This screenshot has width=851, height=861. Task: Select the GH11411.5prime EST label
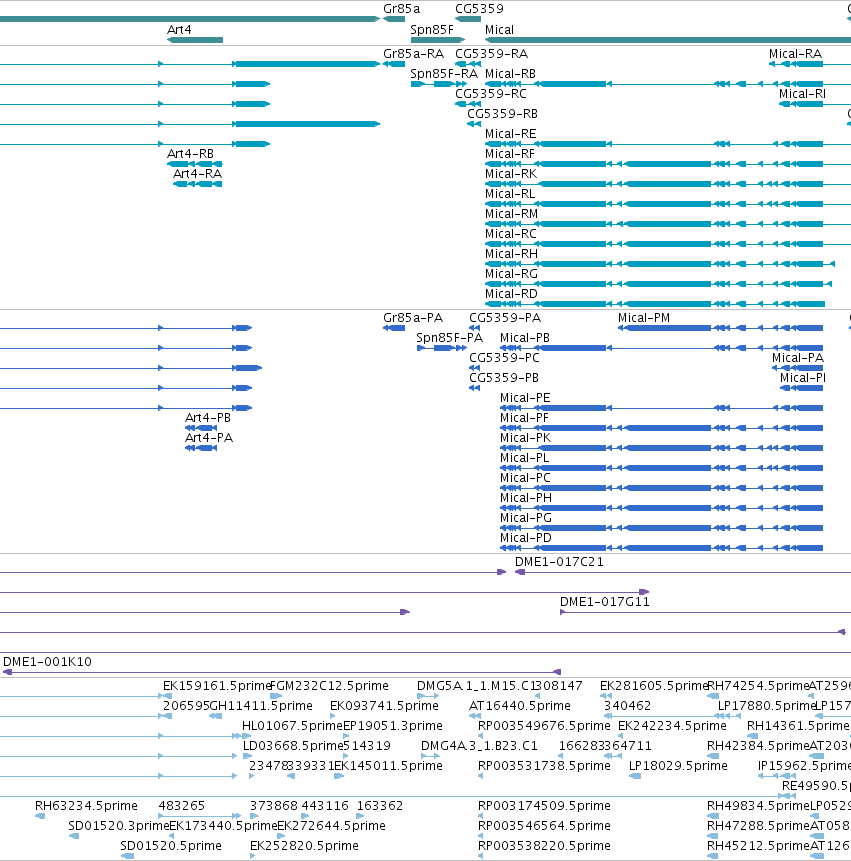pyautogui.click(x=261, y=706)
